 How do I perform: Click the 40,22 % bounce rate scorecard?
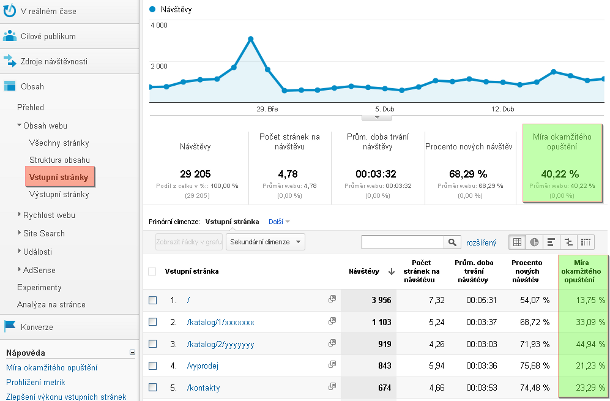coord(562,163)
